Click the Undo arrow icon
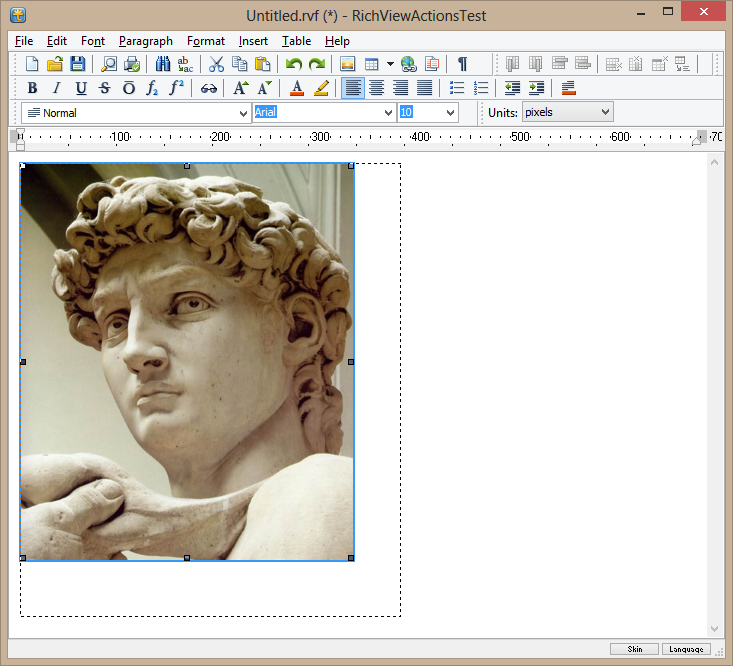Screen dimensions: 733x666 coord(293,64)
